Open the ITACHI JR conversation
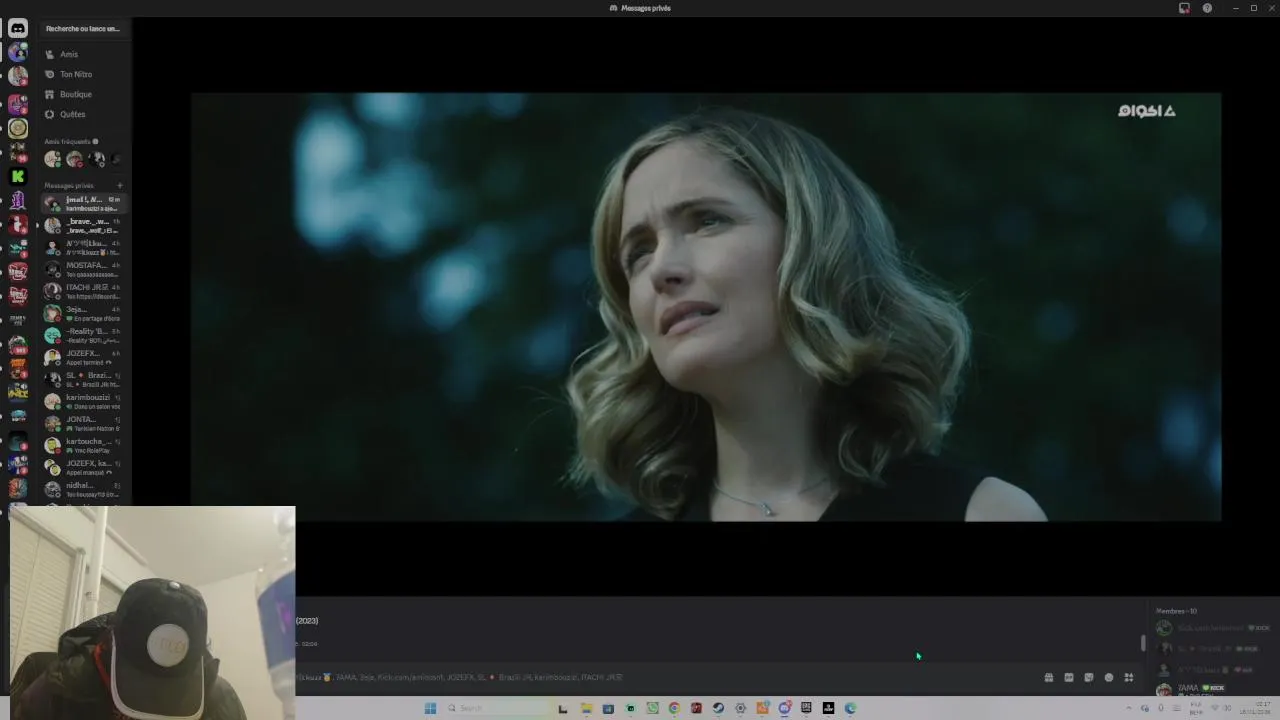 pos(82,292)
